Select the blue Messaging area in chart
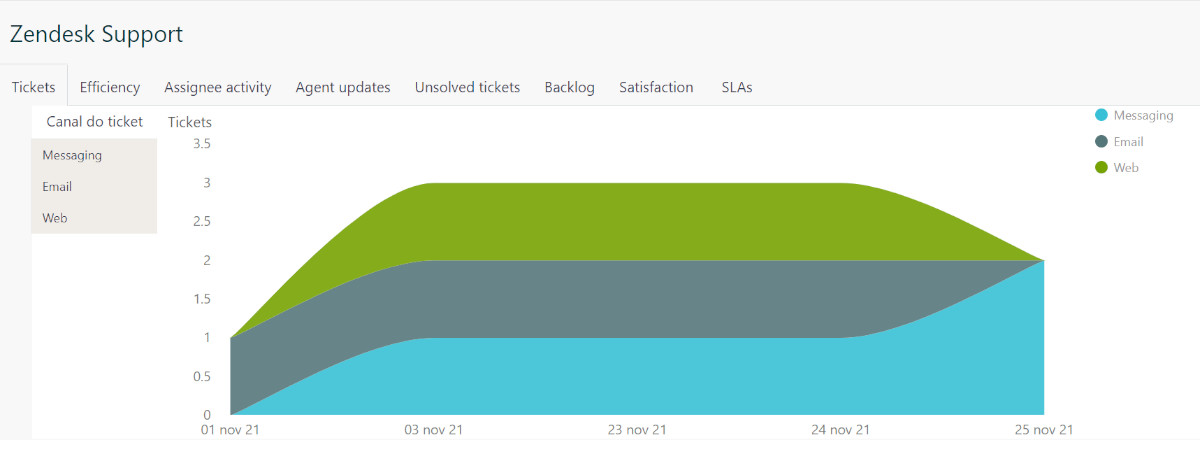This screenshot has width=1200, height=450. click(x=637, y=376)
